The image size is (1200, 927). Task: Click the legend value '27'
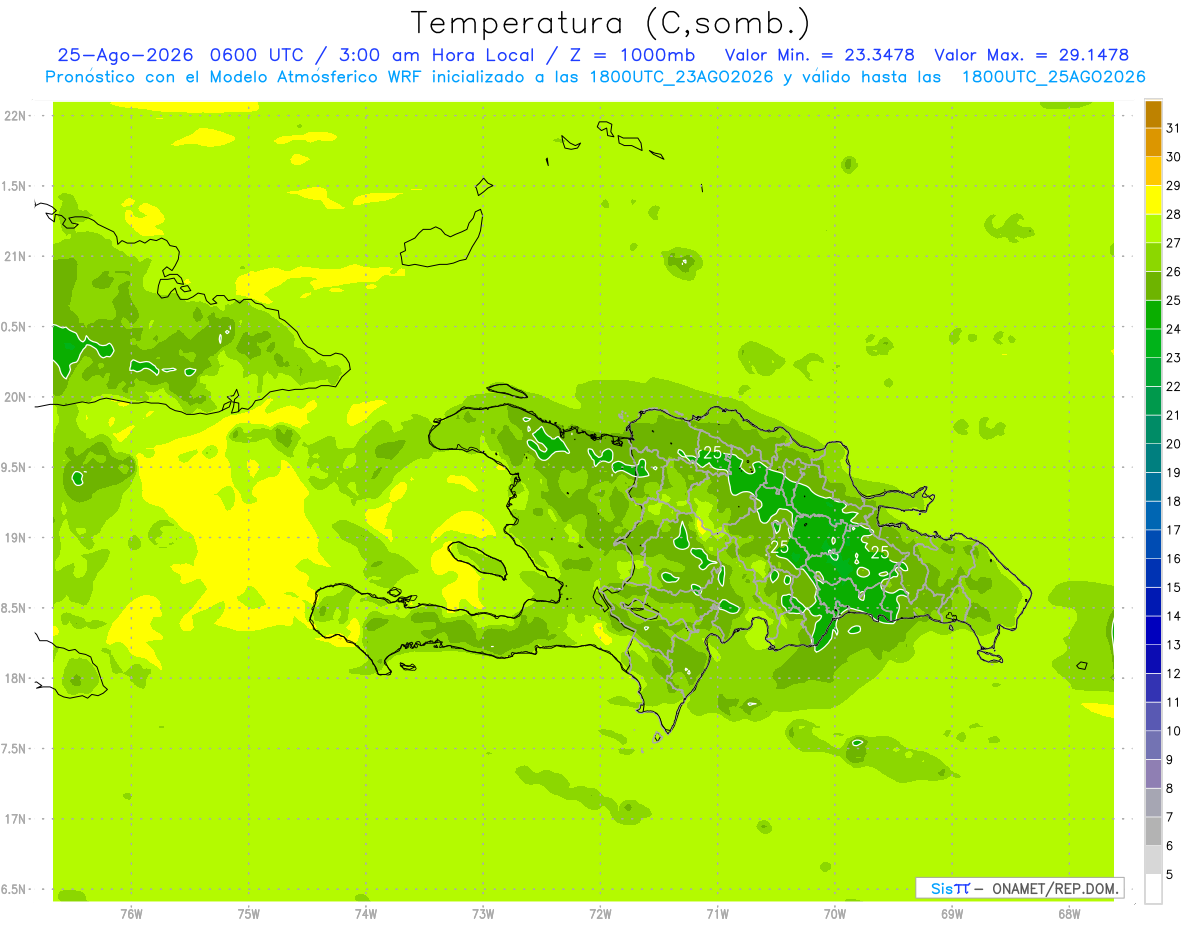pyautogui.click(x=1173, y=243)
